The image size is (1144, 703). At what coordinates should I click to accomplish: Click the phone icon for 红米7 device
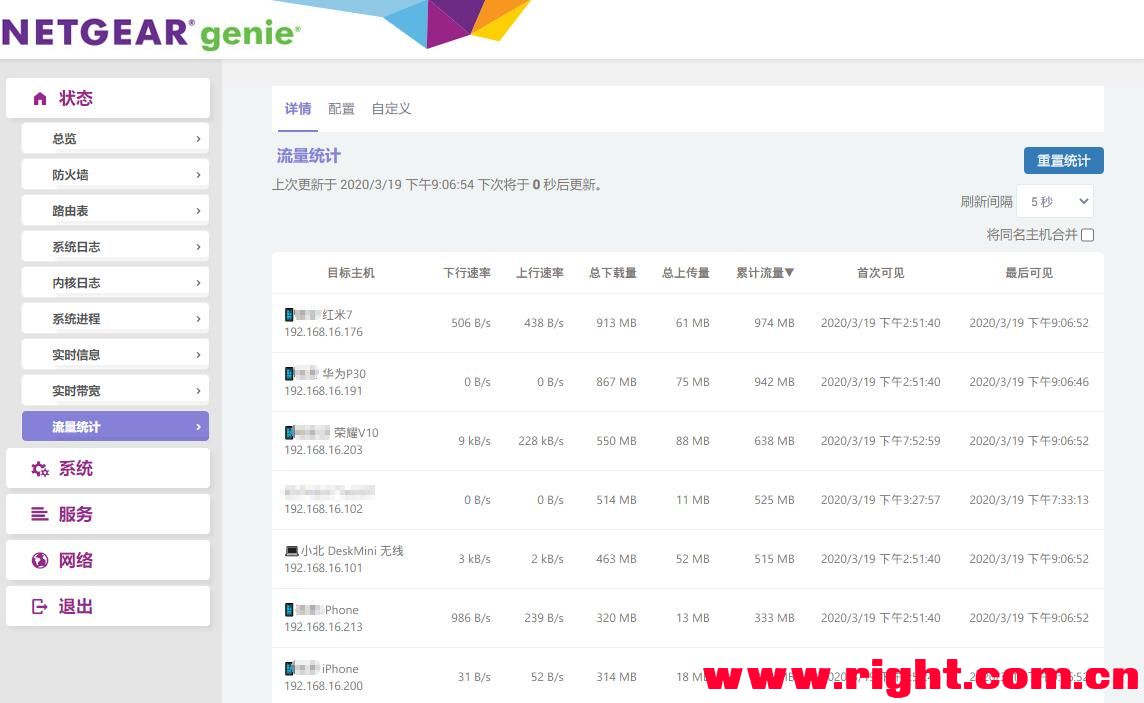[290, 315]
